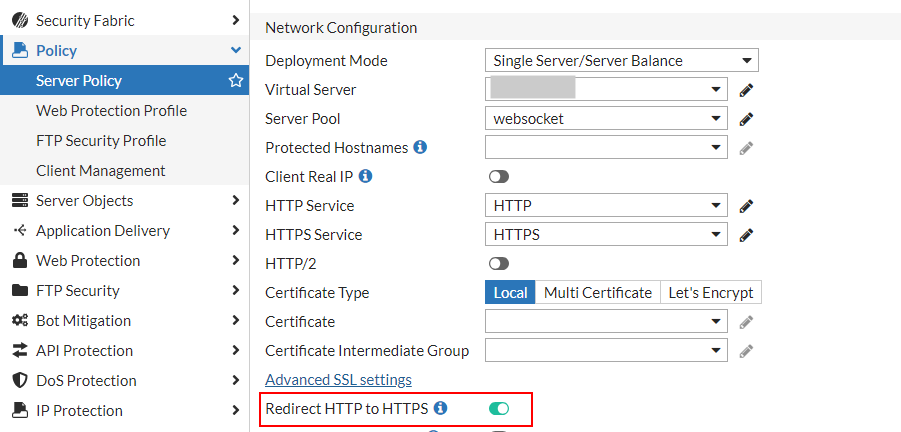Click the edit pencil beside HTTP Service
Image resolution: width=901 pixels, height=432 pixels.
pyautogui.click(x=745, y=206)
